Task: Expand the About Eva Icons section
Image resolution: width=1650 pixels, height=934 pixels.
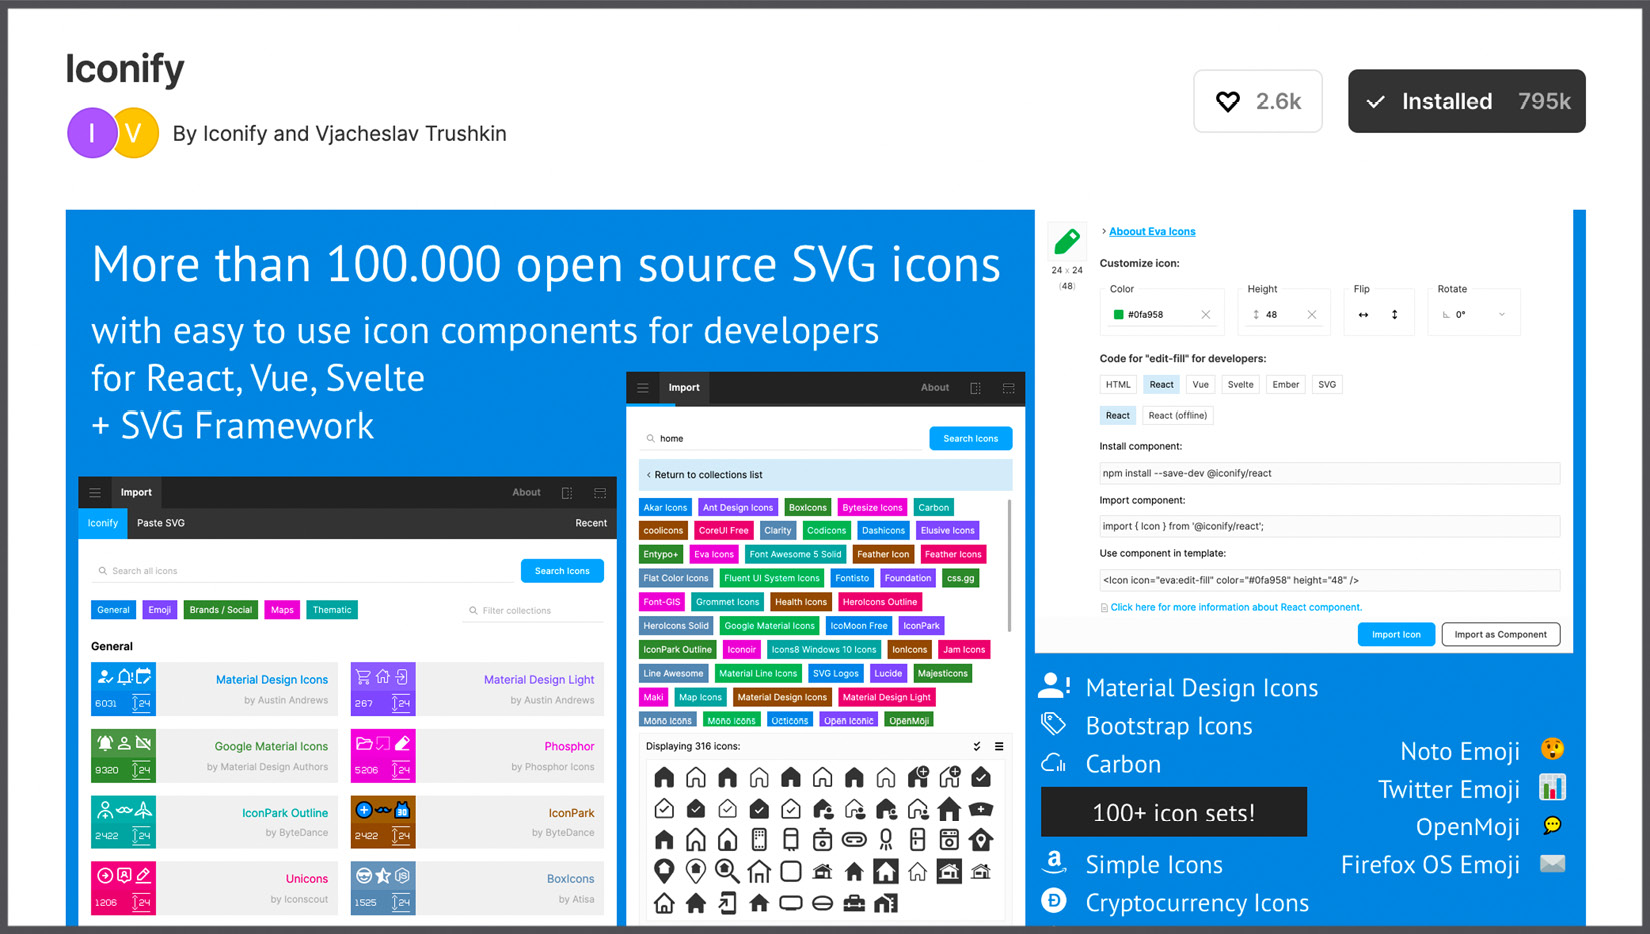Action: pos(1151,232)
